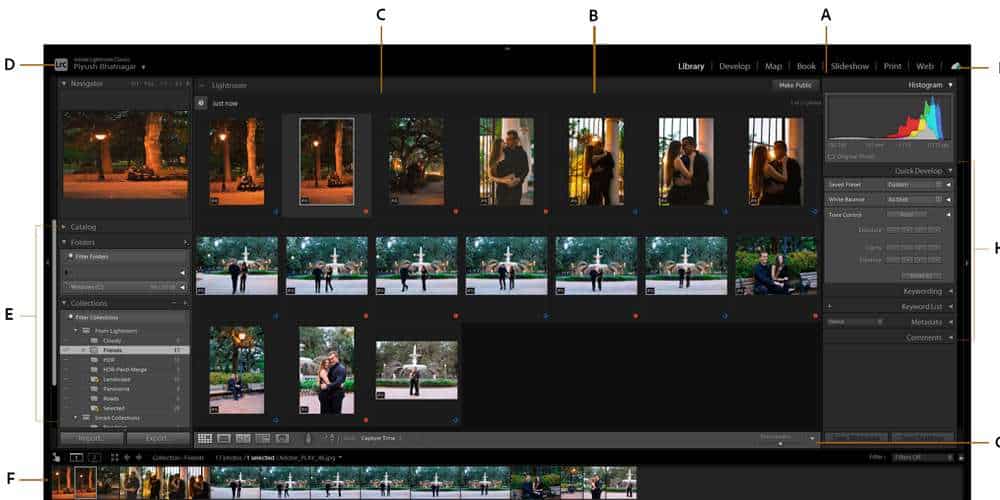Switch to Compare view in toolbar
This screenshot has height=500, width=1000.
(x=243, y=438)
